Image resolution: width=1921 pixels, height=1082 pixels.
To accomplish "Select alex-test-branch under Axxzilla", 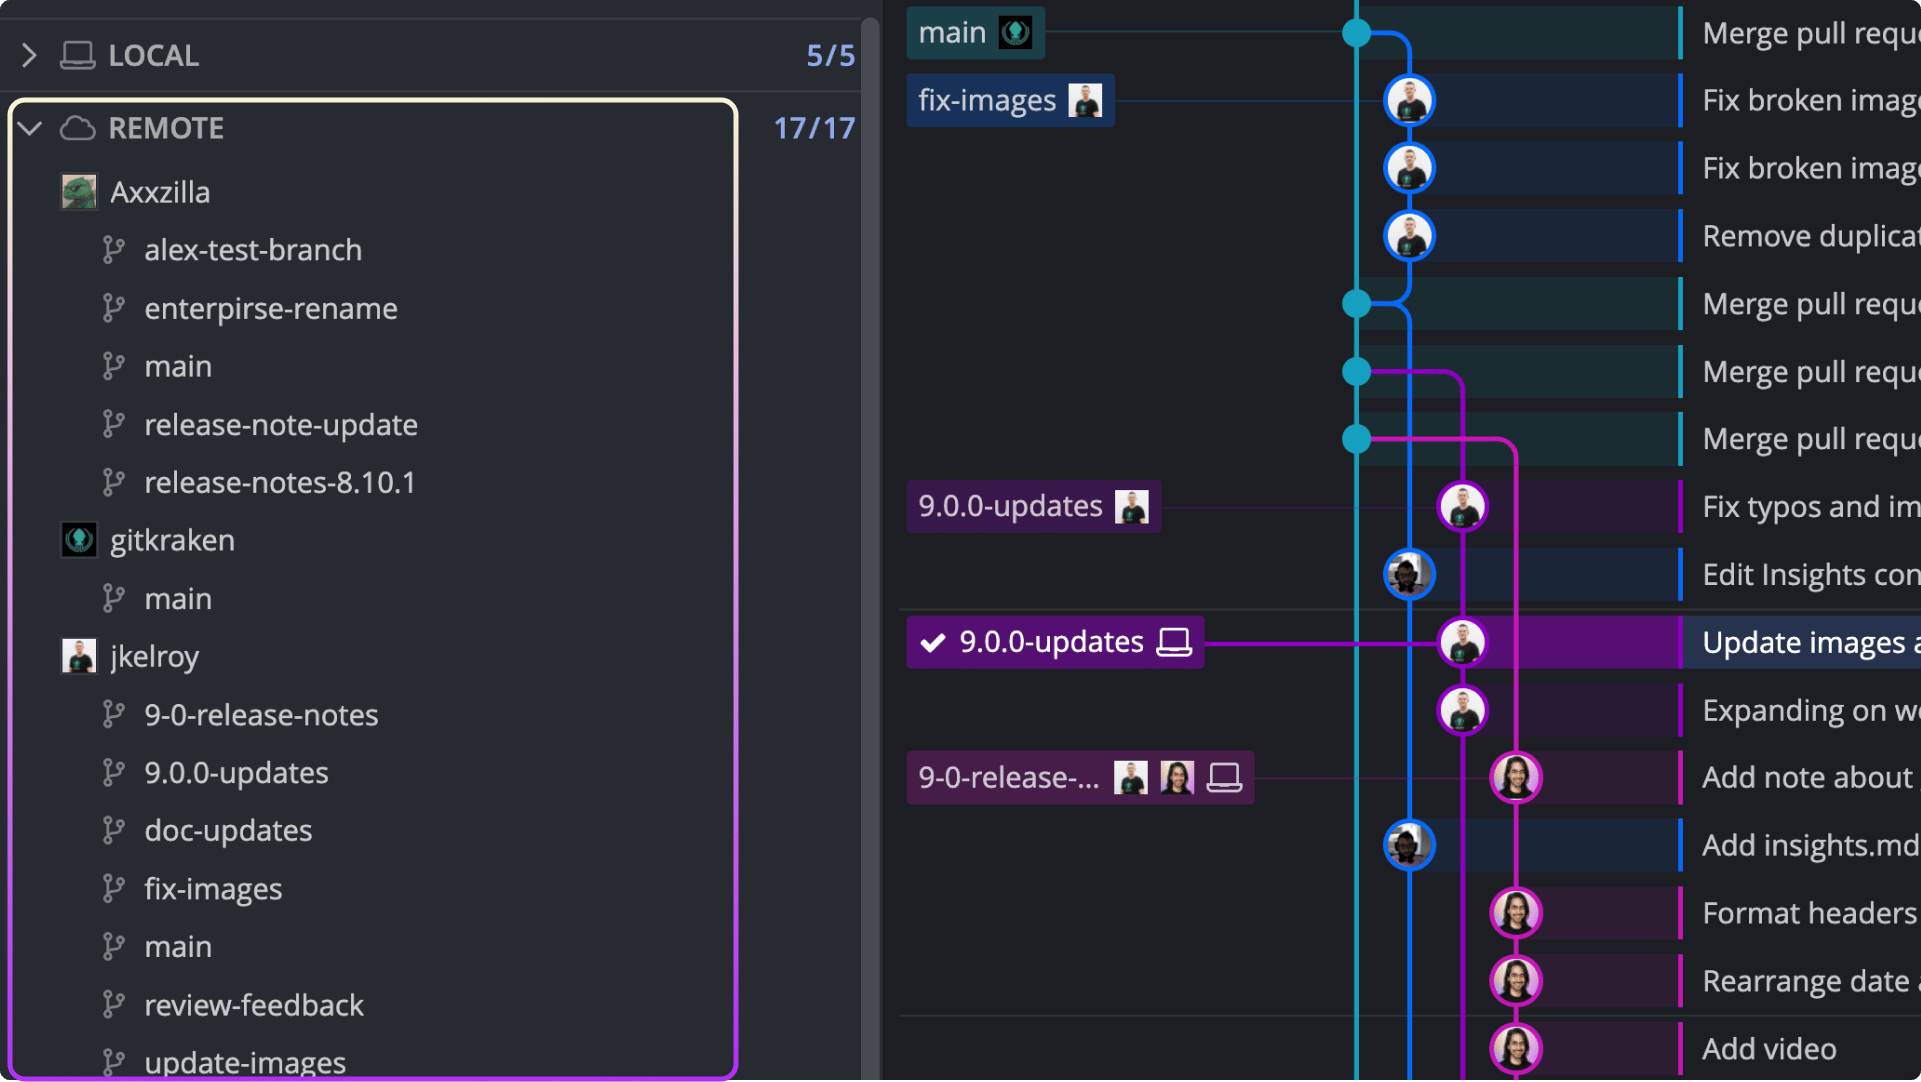I will pyautogui.click(x=253, y=250).
